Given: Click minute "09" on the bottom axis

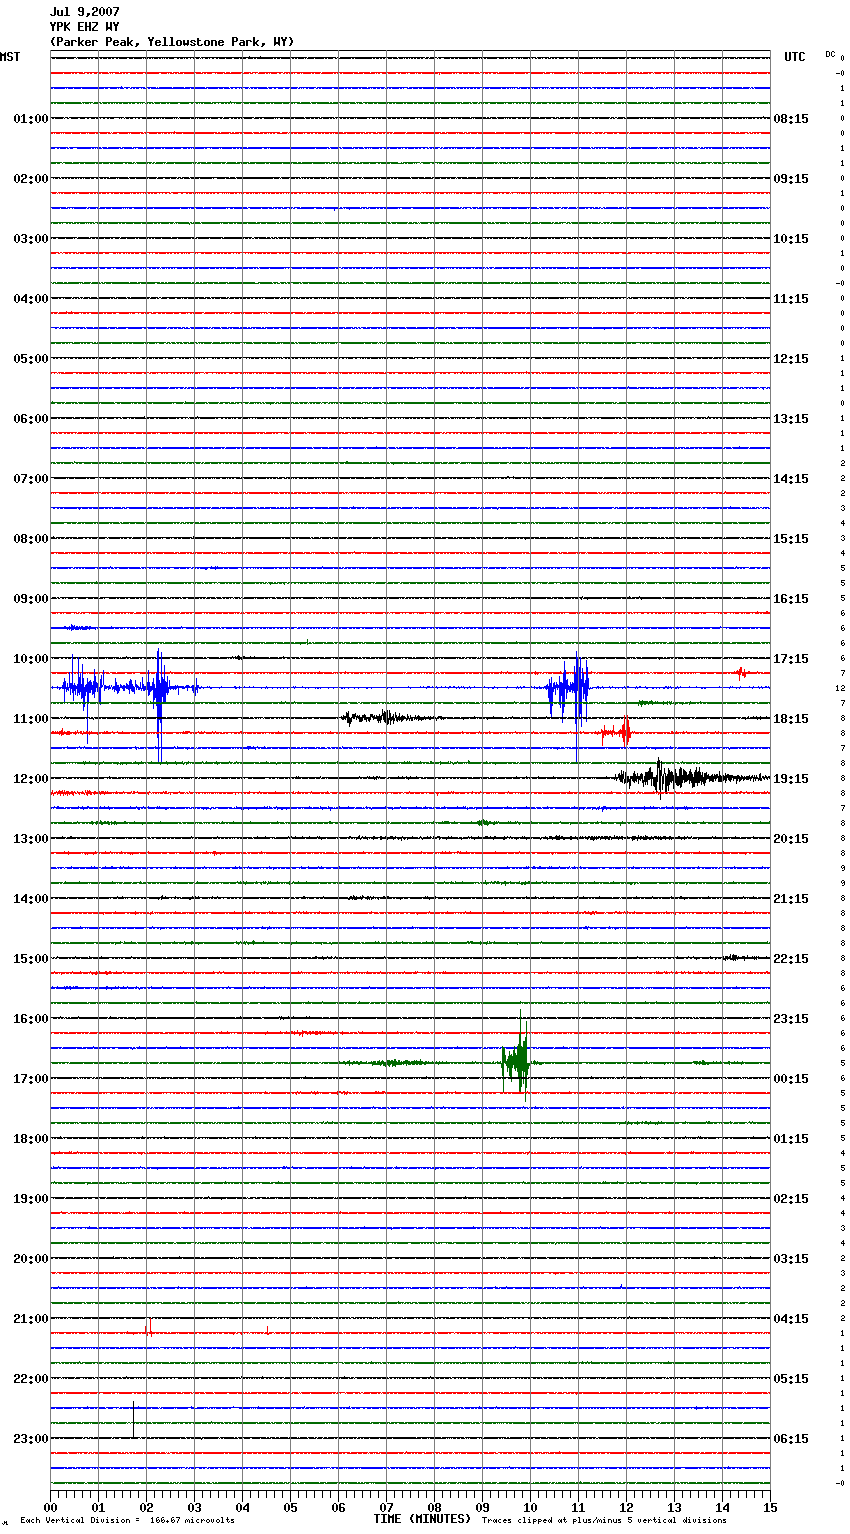Looking at the screenshot, I should (482, 1507).
